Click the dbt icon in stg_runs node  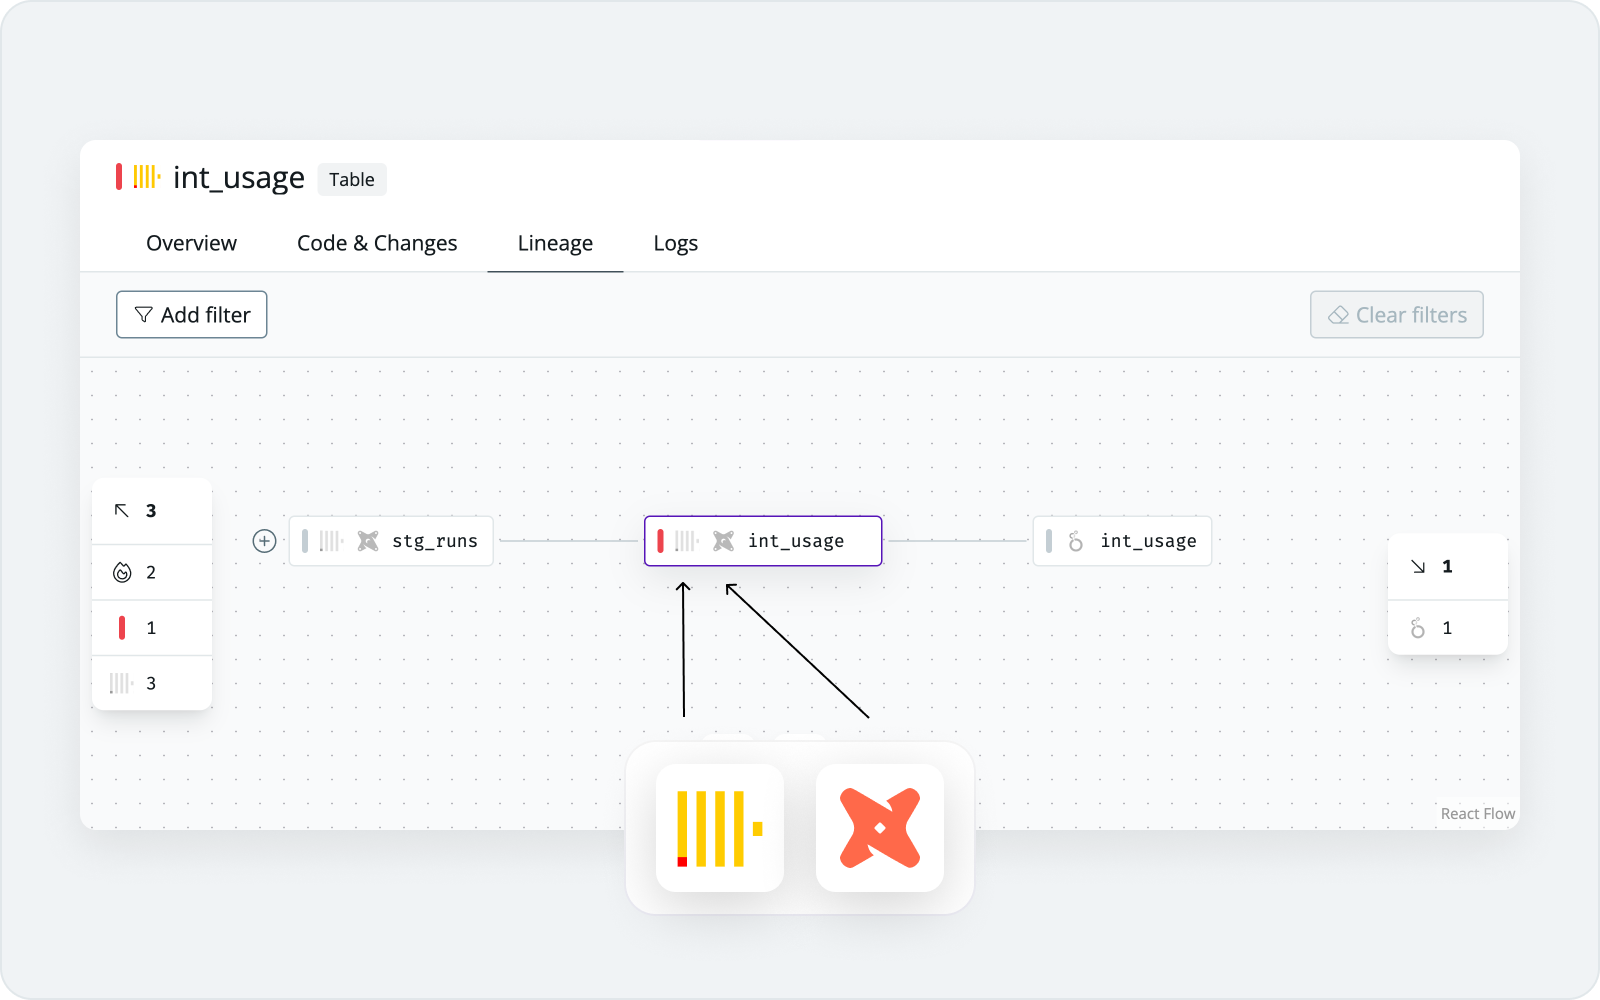pyautogui.click(x=368, y=541)
